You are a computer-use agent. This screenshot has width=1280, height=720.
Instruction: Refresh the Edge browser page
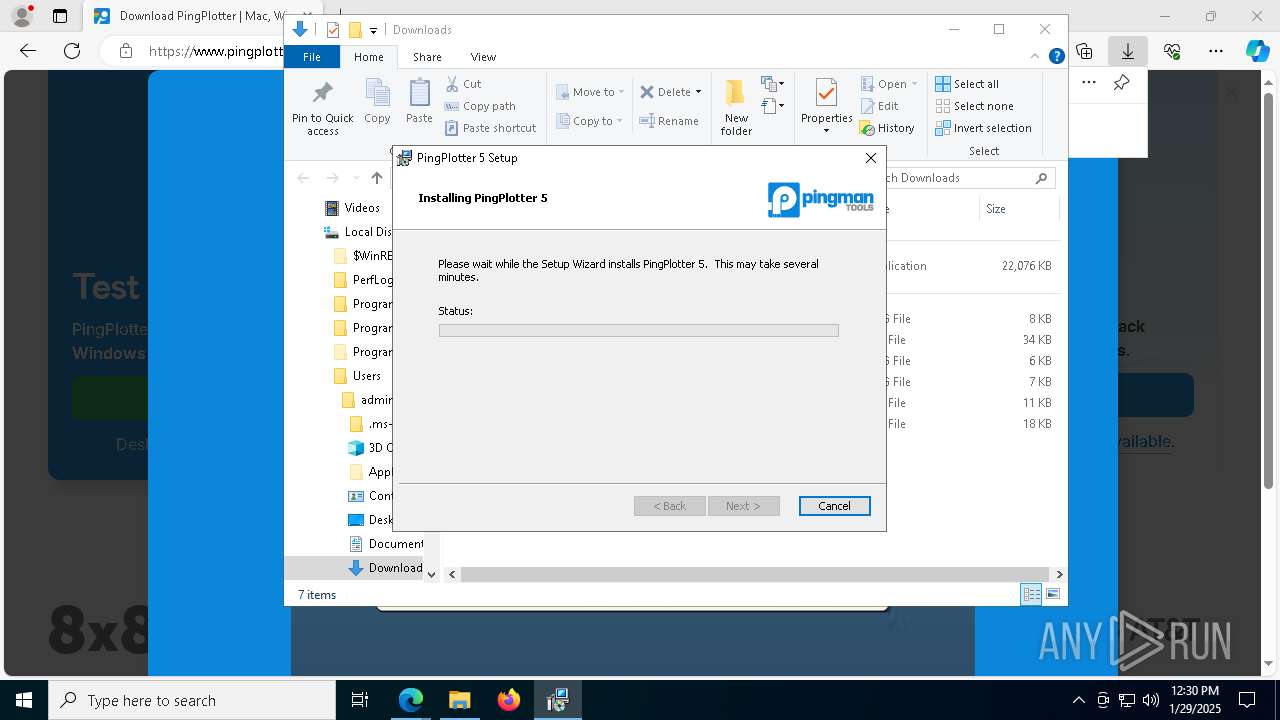72,51
